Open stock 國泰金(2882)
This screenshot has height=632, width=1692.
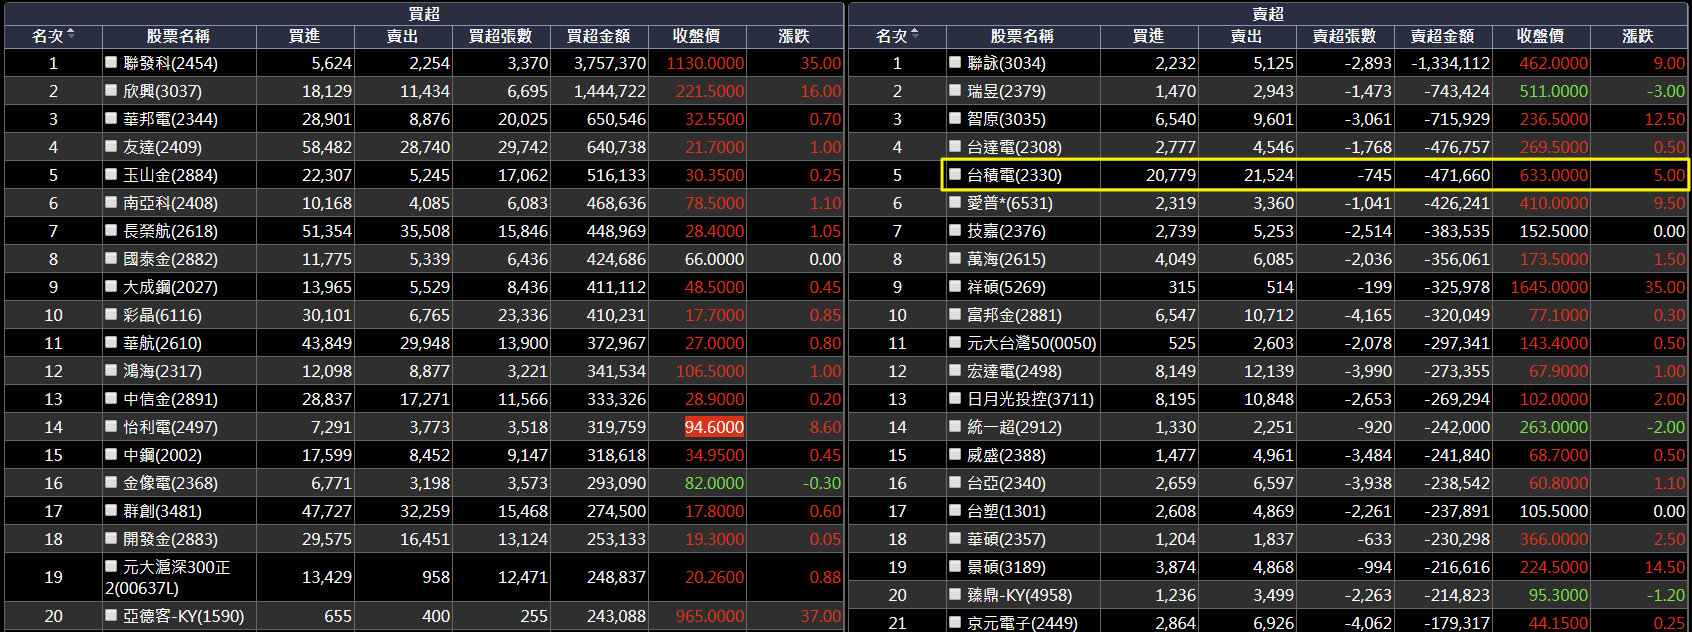coord(170,259)
